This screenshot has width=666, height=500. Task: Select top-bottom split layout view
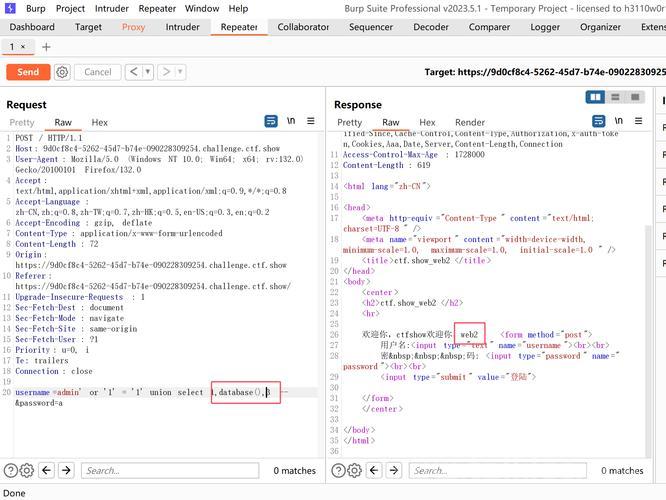click(615, 97)
